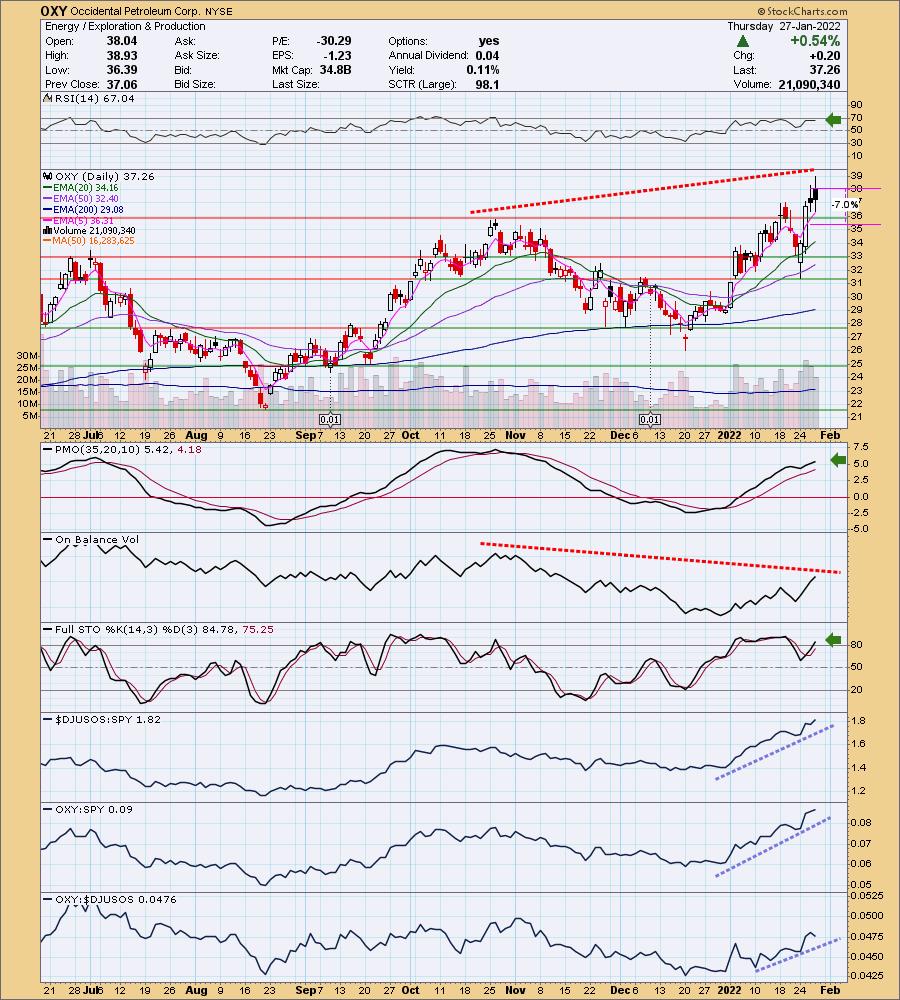Click the 30M label on volume axis
The image size is (900, 1000).
tap(27, 355)
